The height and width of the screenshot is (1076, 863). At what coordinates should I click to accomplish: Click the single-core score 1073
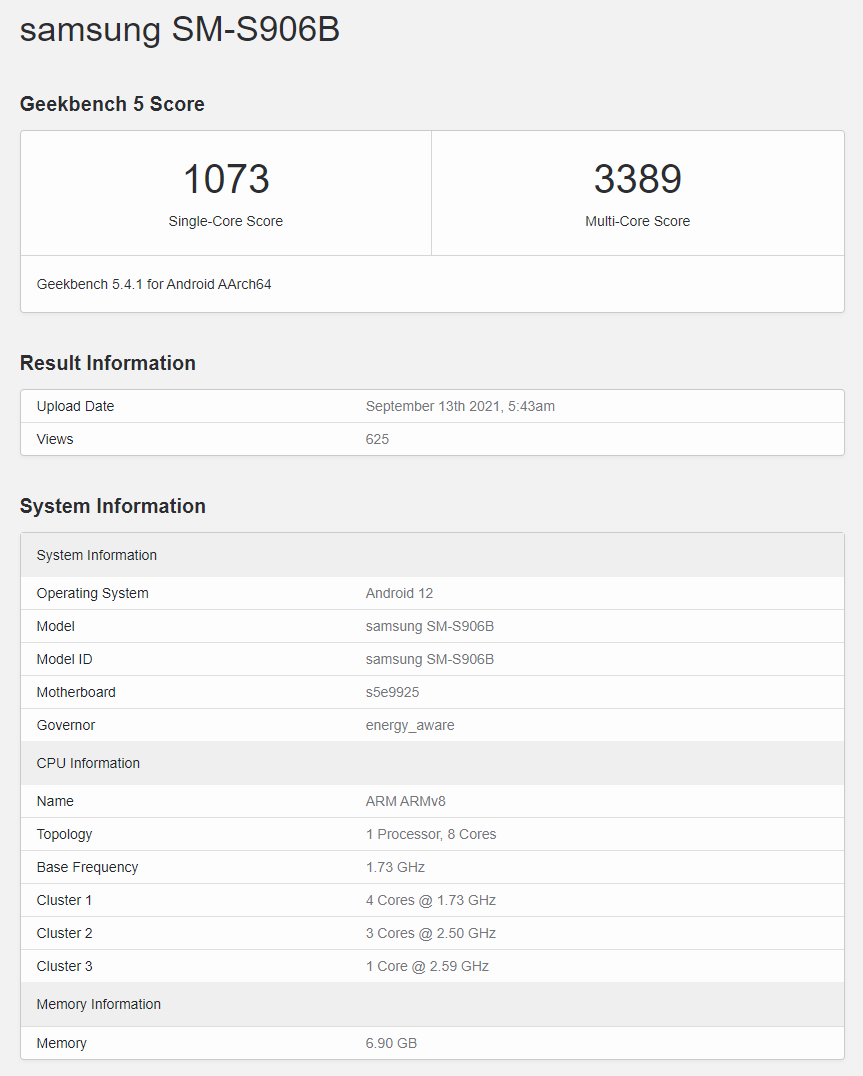tap(226, 180)
